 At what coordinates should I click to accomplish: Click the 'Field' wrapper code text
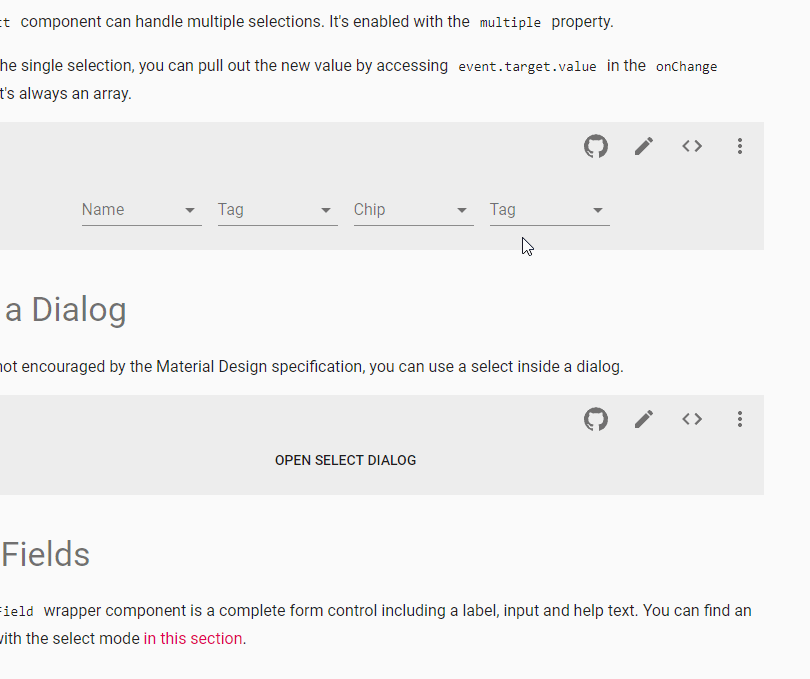click(x=15, y=611)
